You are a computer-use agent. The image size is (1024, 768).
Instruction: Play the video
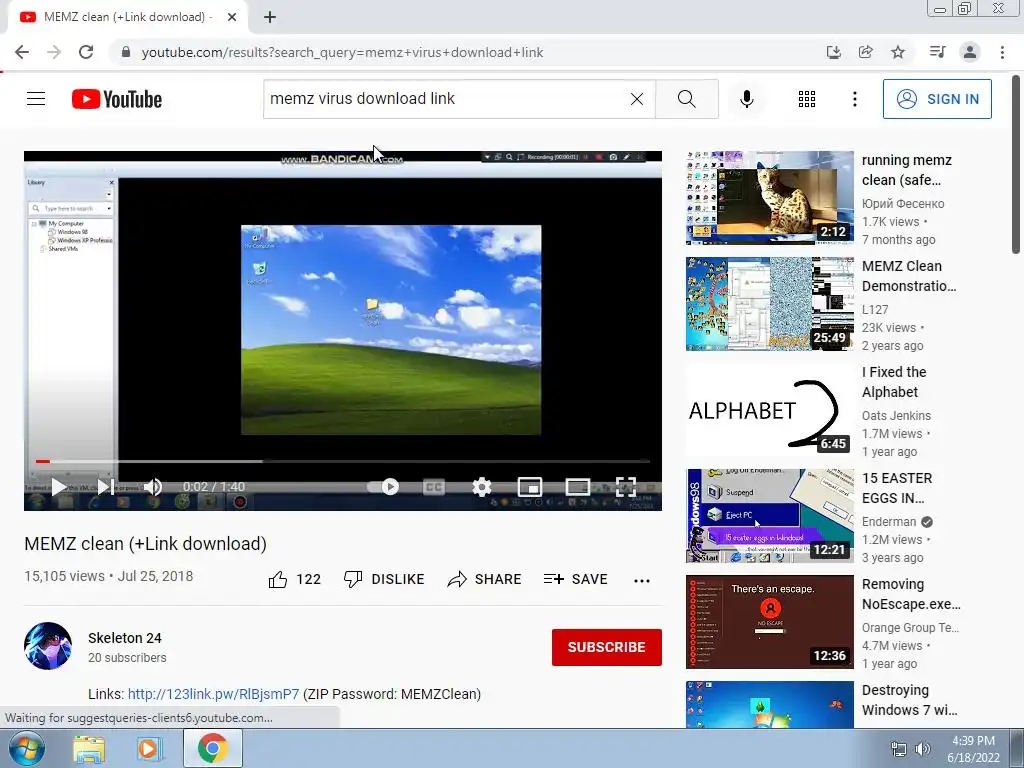pyautogui.click(x=59, y=487)
